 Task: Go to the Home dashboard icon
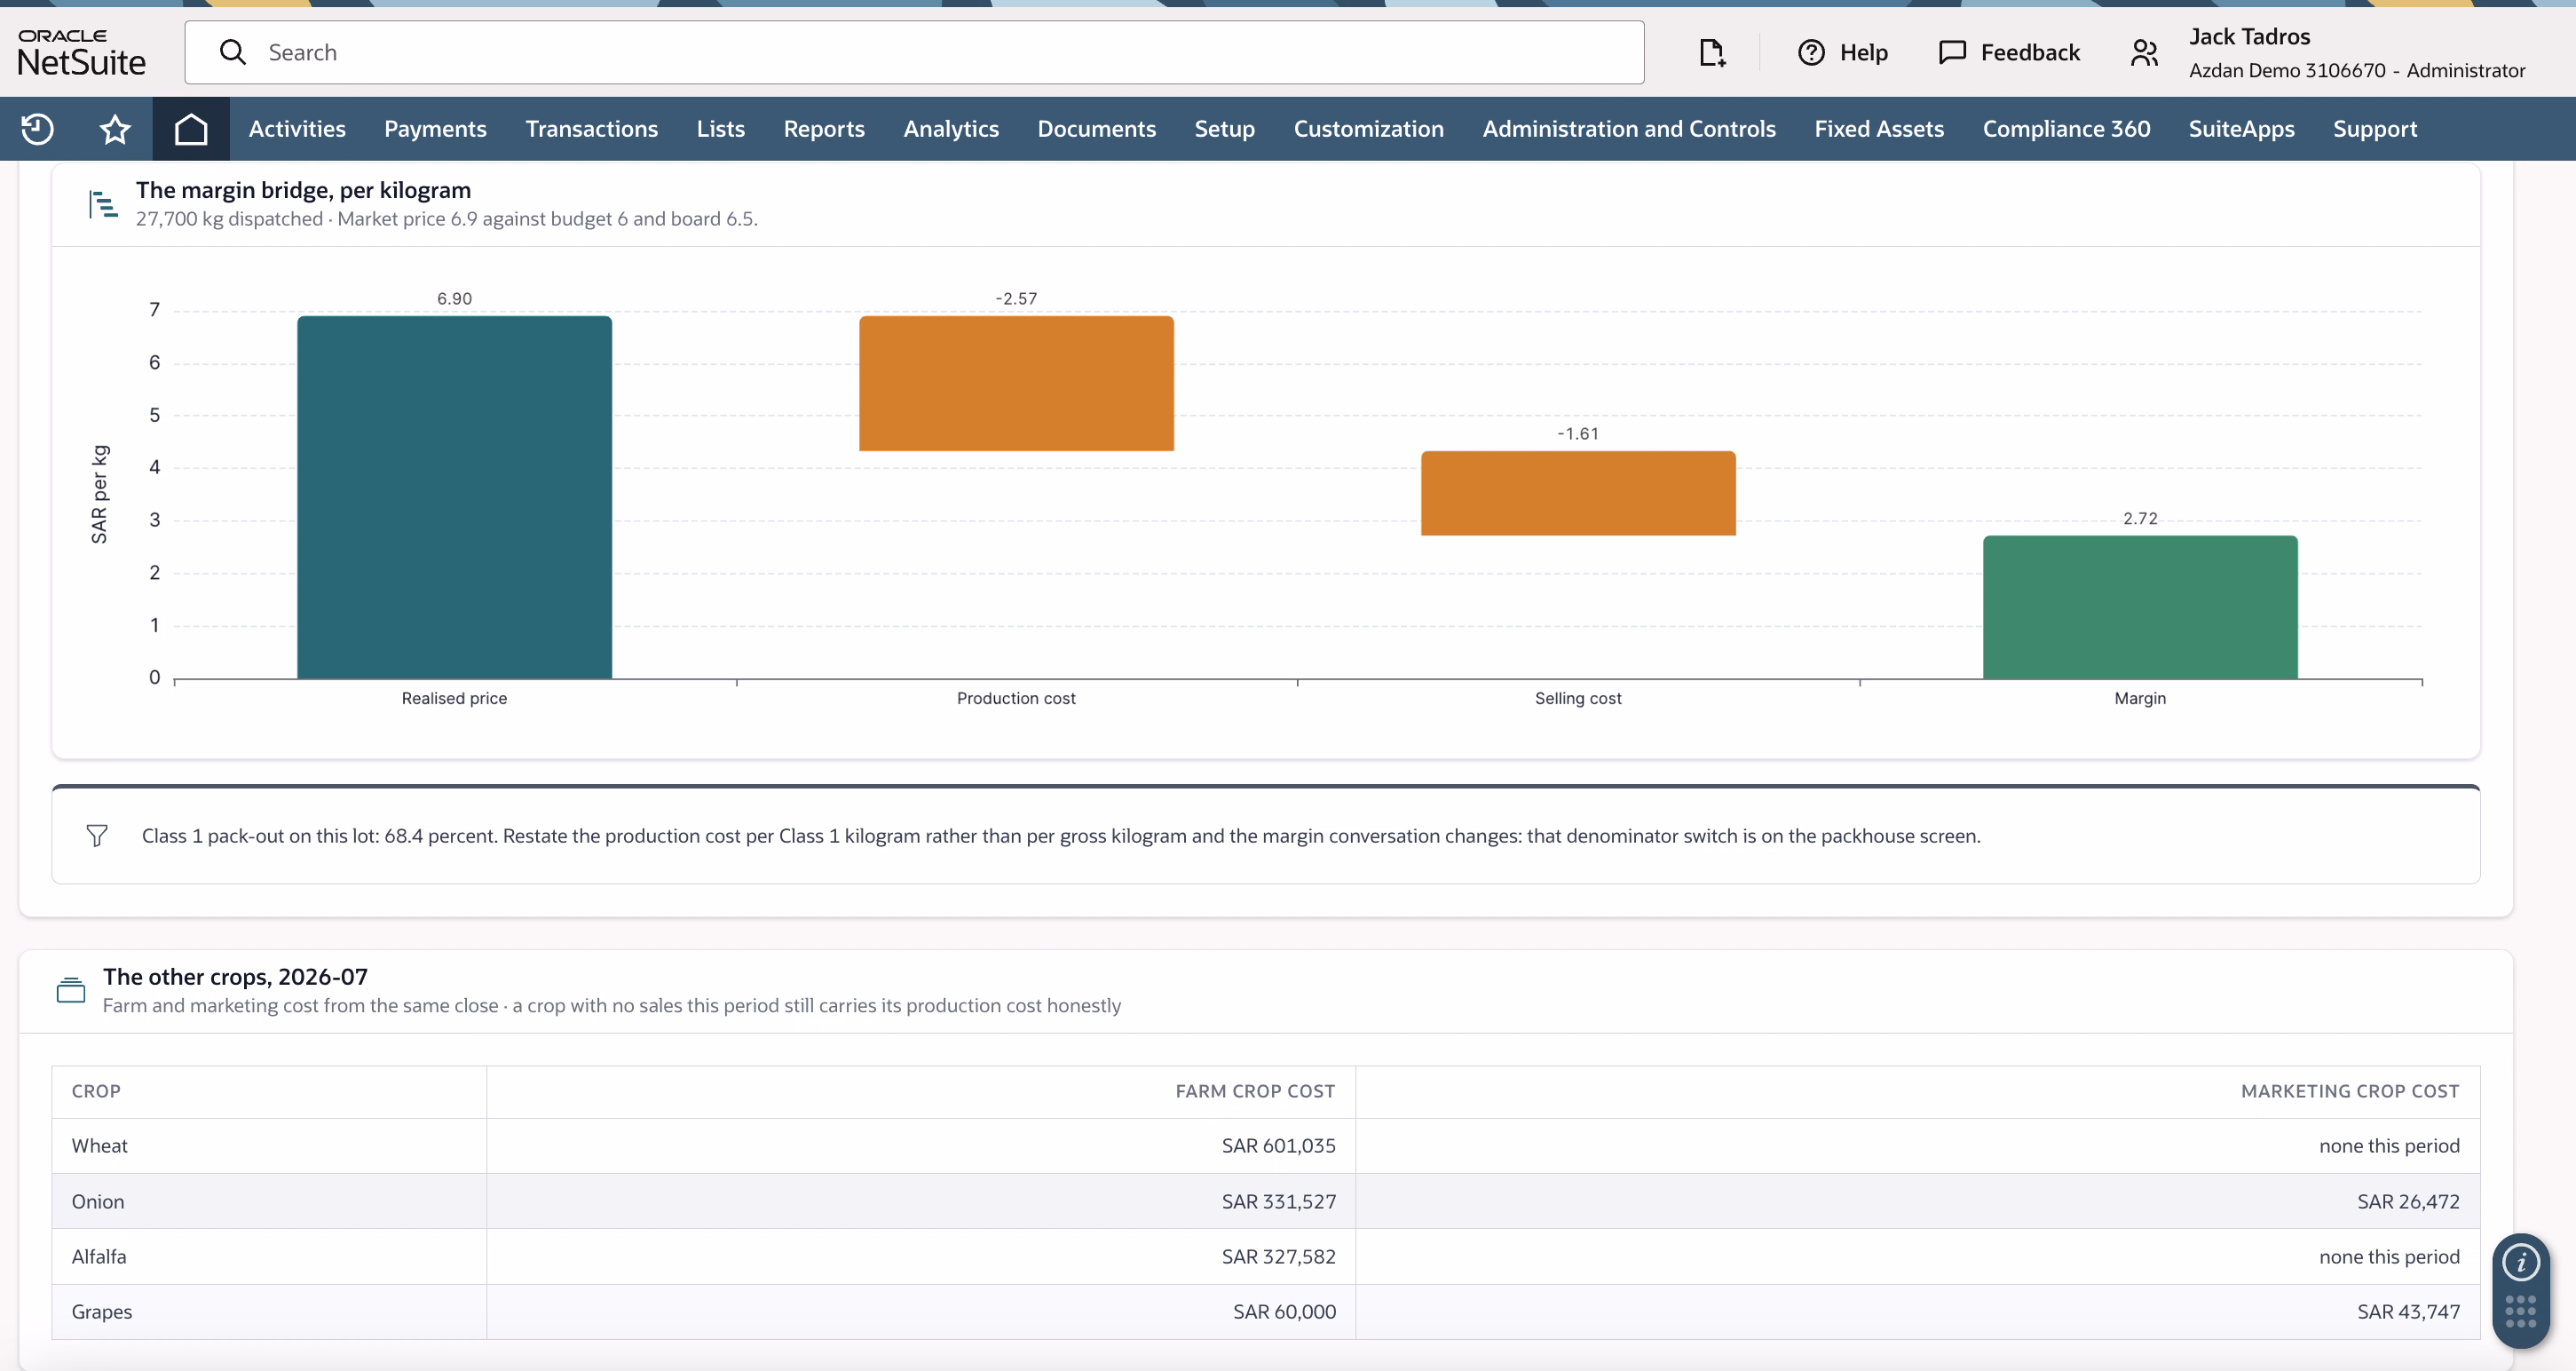click(x=190, y=129)
